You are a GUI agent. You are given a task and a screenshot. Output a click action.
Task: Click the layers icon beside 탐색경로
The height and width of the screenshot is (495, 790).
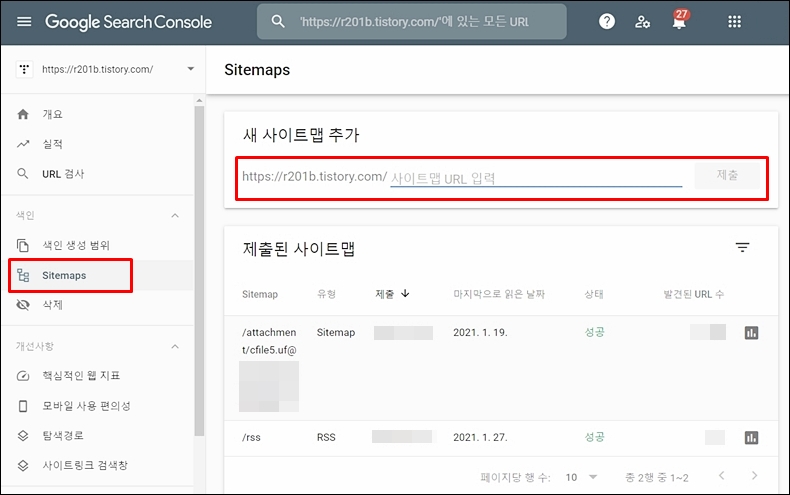[23, 436]
